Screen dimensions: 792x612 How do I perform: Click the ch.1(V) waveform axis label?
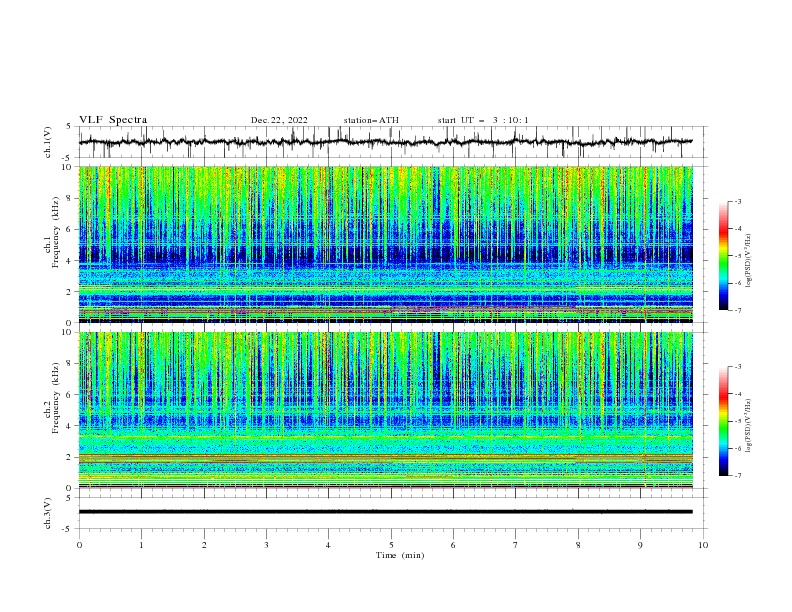click(x=48, y=142)
